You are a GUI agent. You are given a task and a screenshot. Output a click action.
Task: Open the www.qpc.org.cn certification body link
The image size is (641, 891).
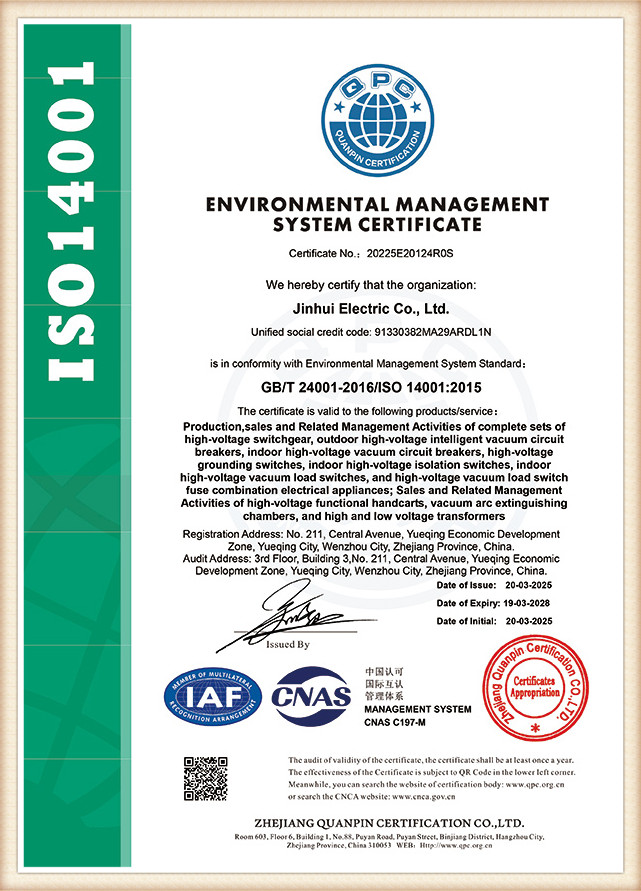click(535, 784)
